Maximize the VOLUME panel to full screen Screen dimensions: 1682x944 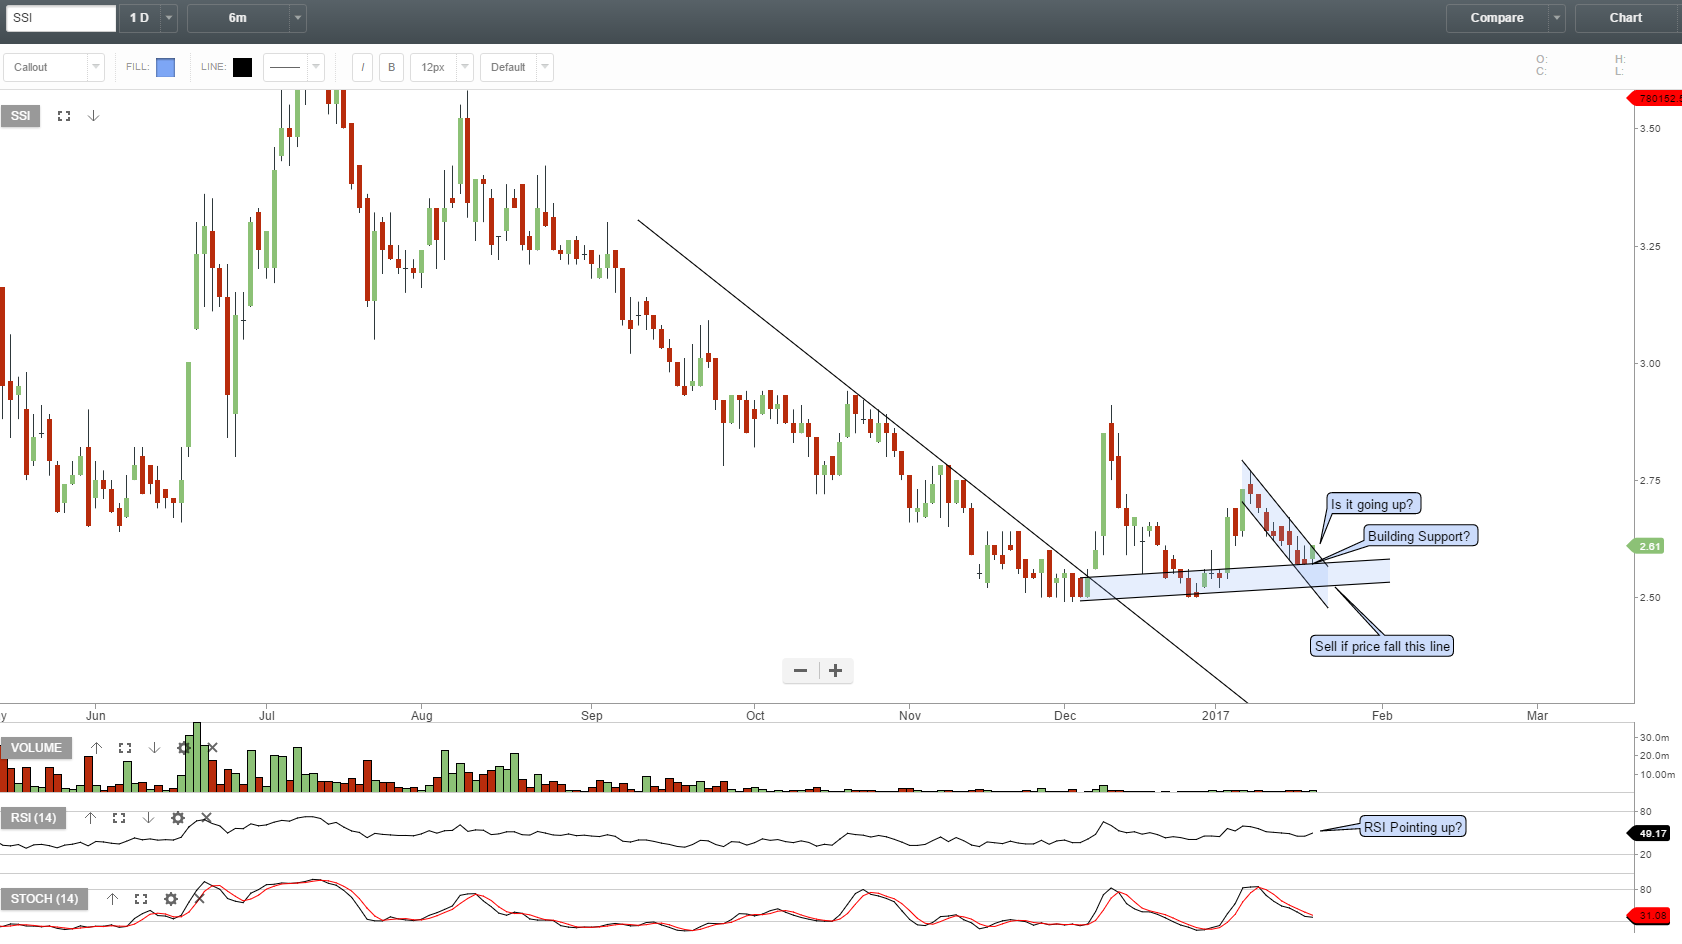124,747
